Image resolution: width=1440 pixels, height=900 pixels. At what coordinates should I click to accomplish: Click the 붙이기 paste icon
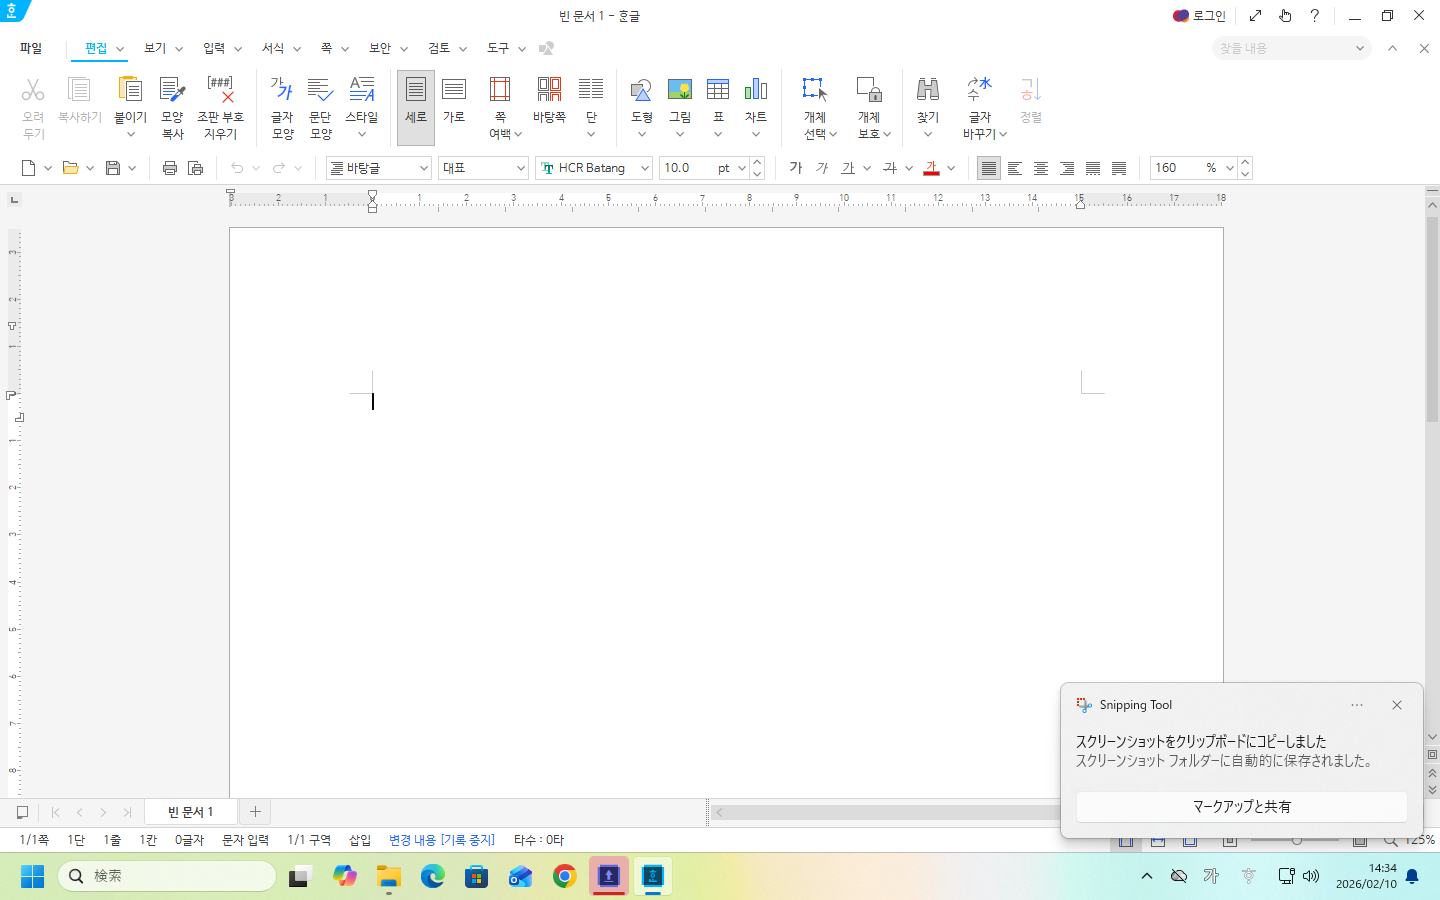[130, 91]
